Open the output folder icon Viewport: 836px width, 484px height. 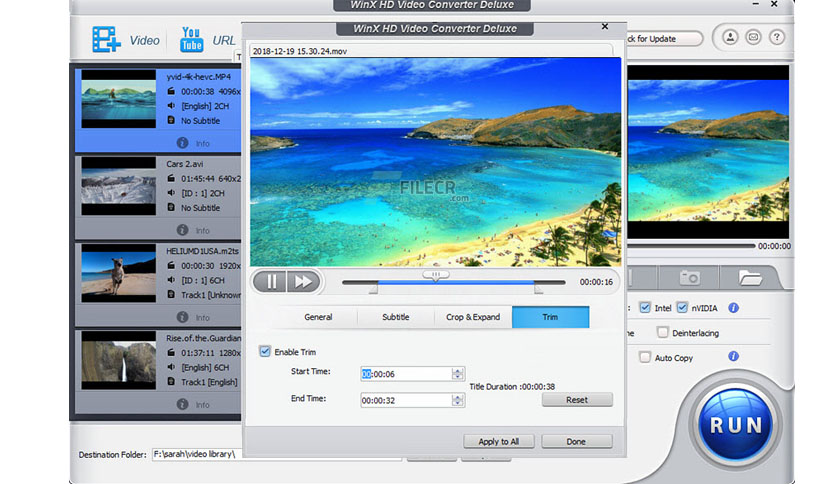(750, 278)
